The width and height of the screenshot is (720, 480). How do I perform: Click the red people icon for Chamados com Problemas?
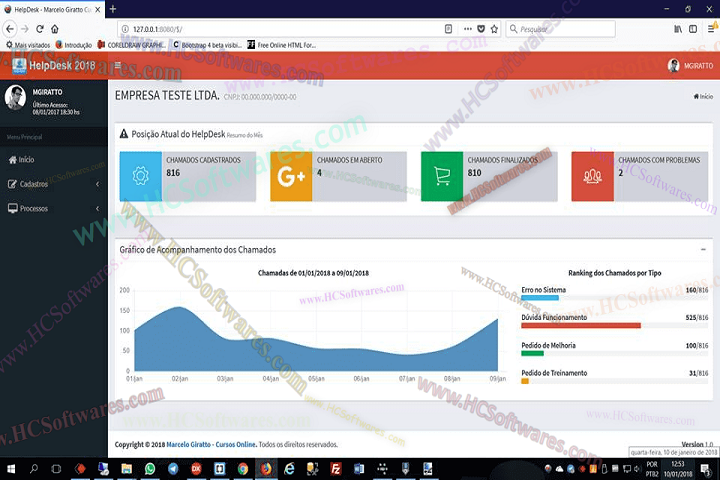592,176
